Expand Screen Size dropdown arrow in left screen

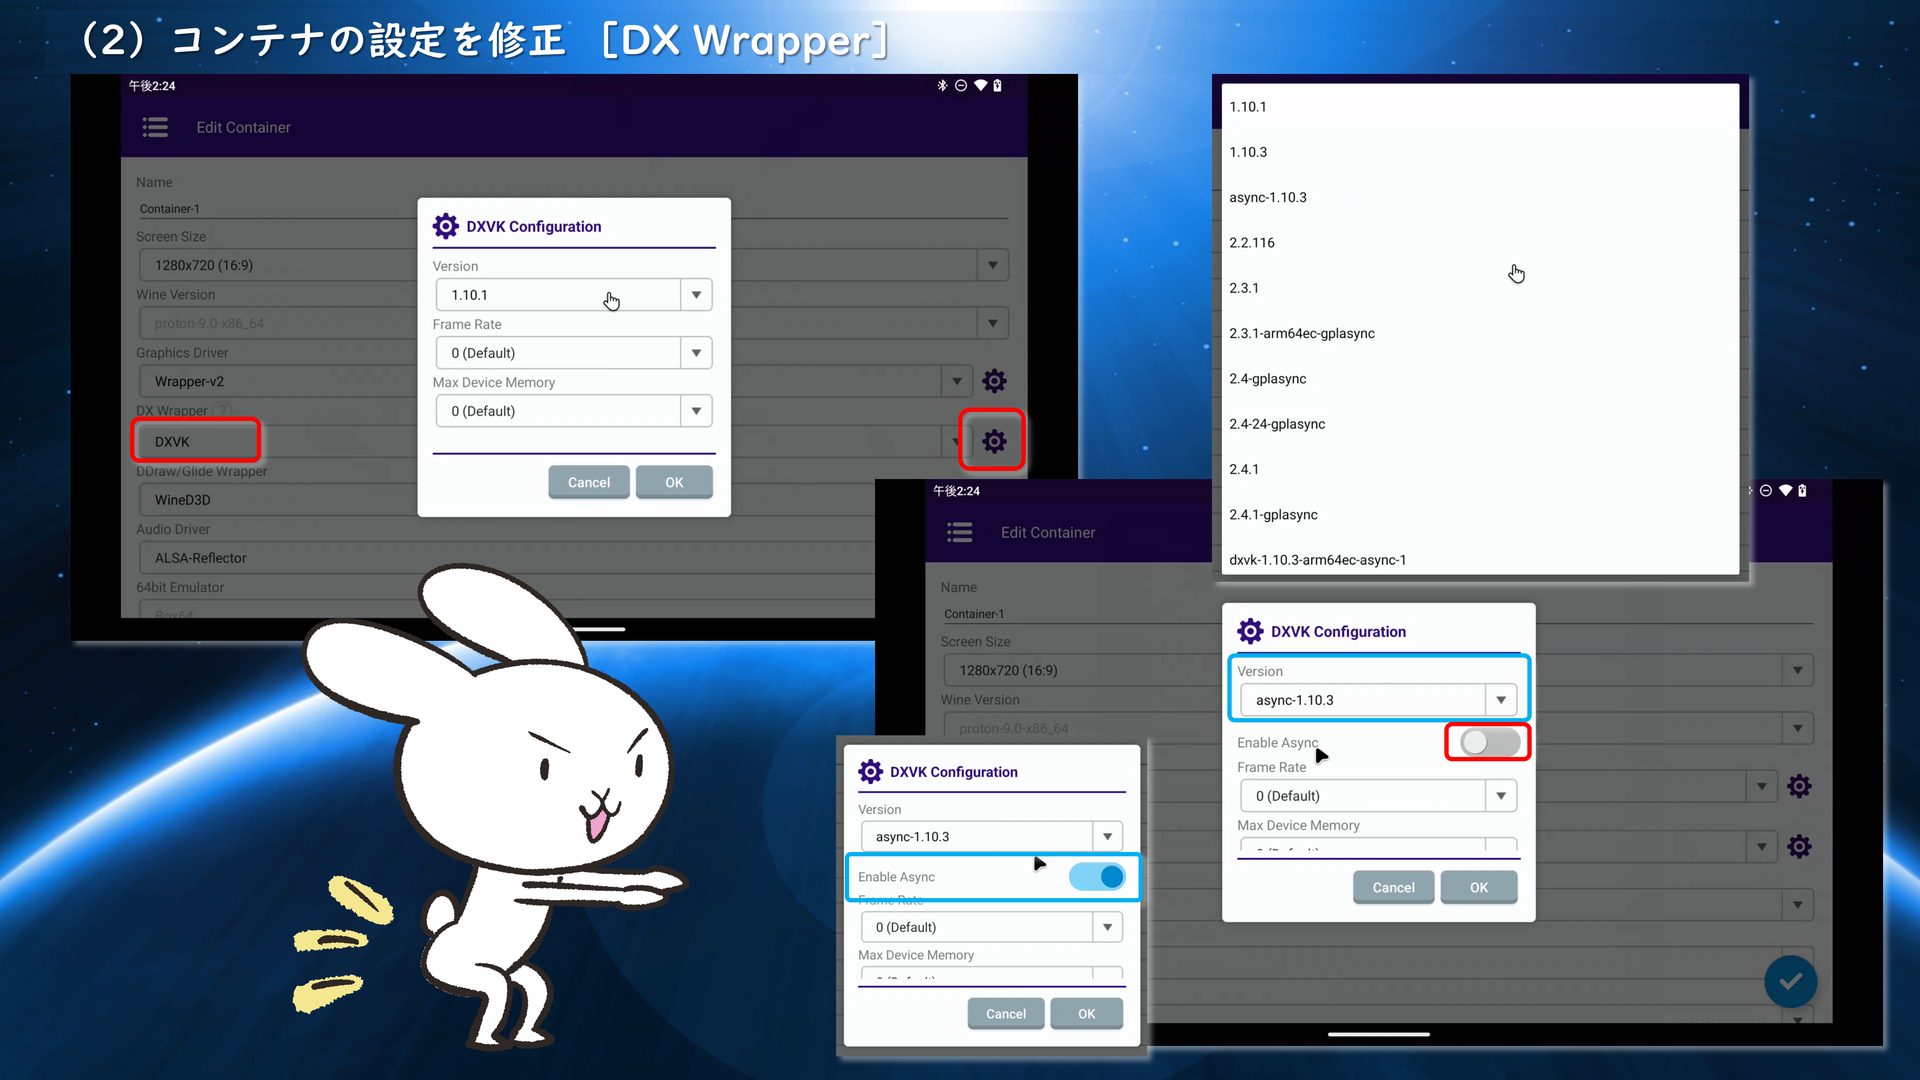click(992, 265)
